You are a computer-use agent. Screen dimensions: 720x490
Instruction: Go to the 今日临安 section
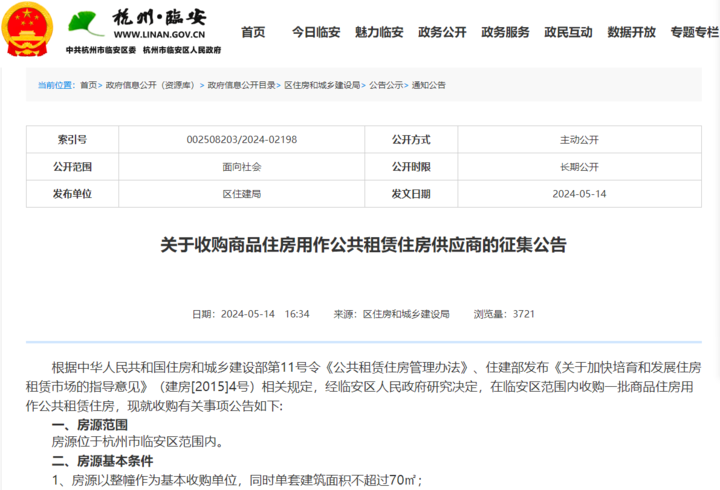click(x=316, y=32)
